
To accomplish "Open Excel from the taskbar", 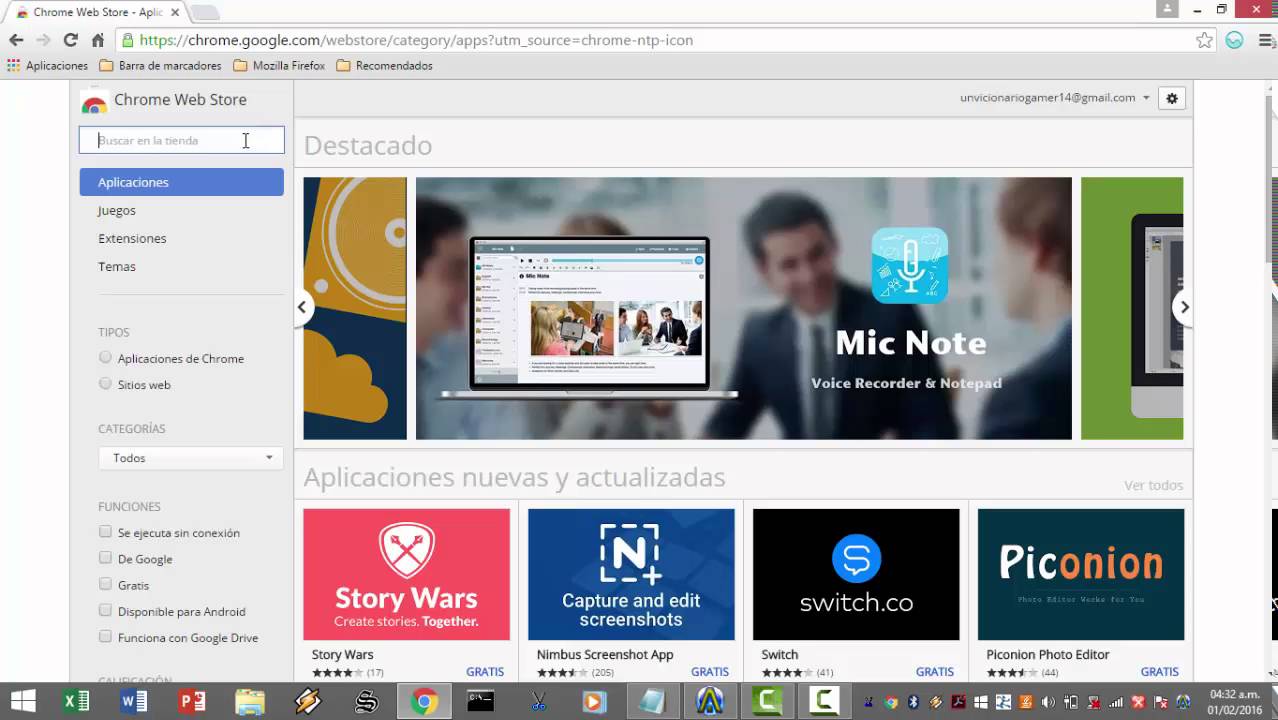I will tap(77, 701).
